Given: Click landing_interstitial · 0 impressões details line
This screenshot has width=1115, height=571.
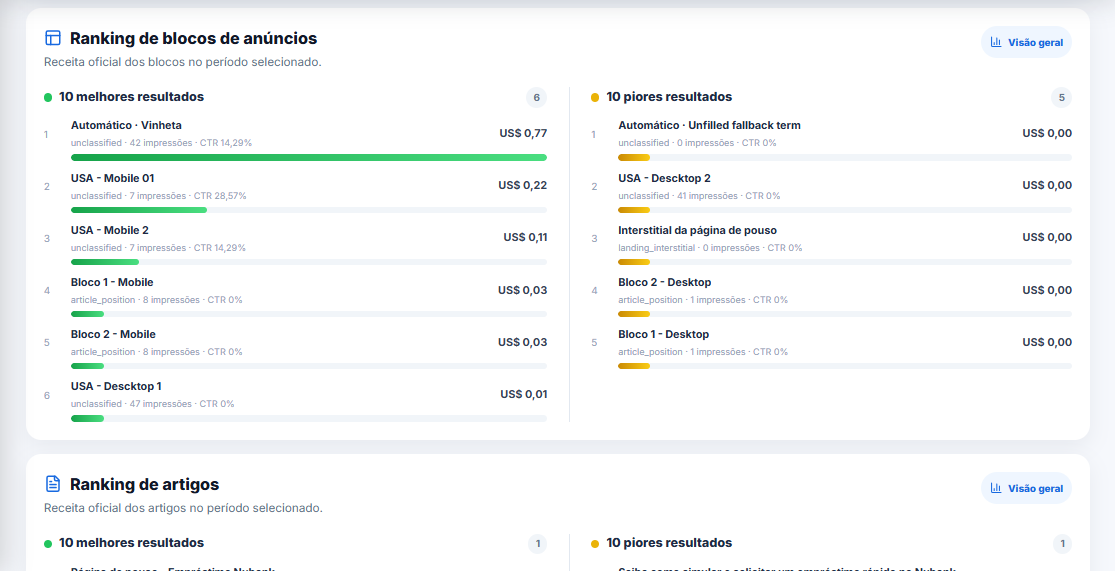Looking at the screenshot, I should [x=710, y=248].
